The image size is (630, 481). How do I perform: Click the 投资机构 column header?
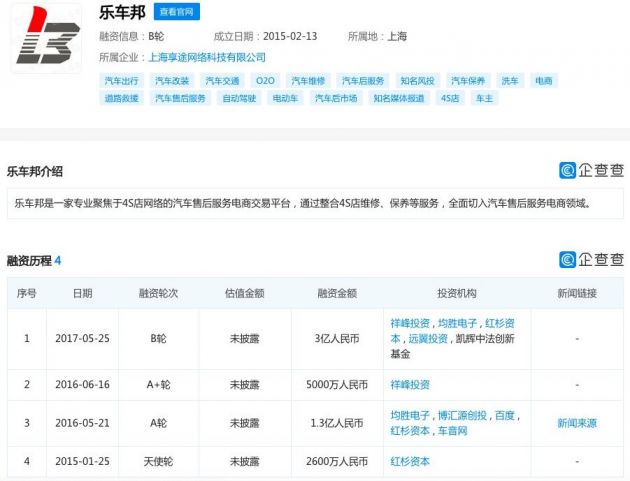pos(457,293)
